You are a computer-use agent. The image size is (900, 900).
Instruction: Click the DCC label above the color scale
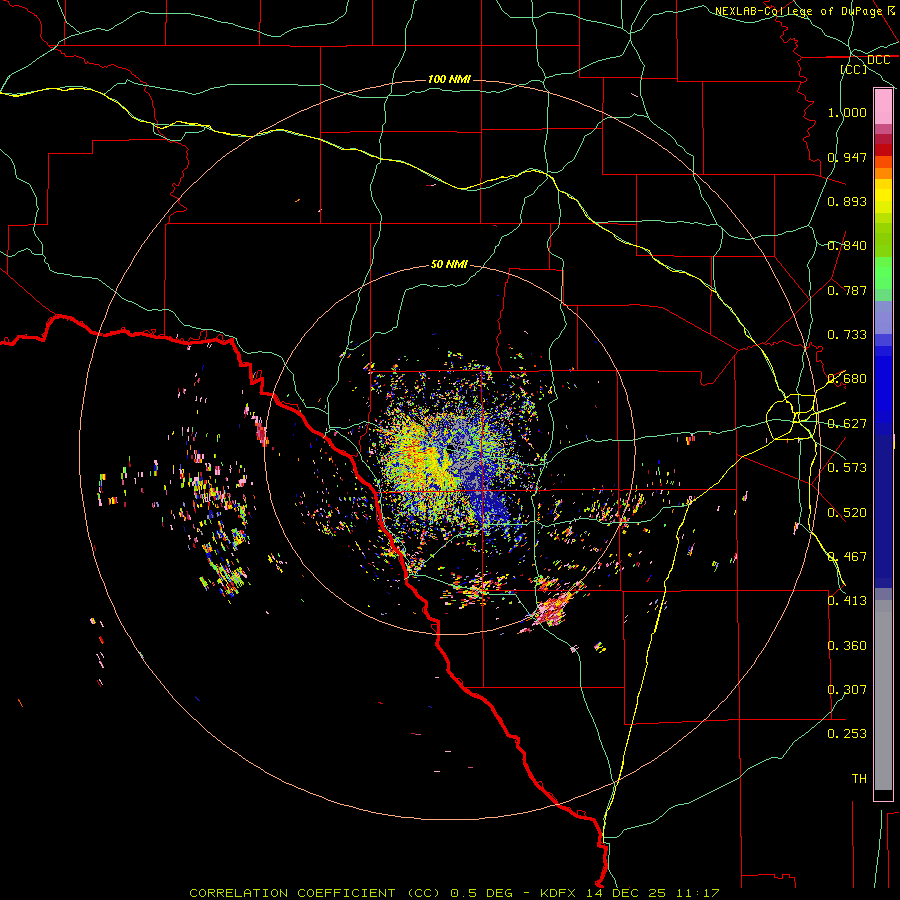(x=878, y=60)
